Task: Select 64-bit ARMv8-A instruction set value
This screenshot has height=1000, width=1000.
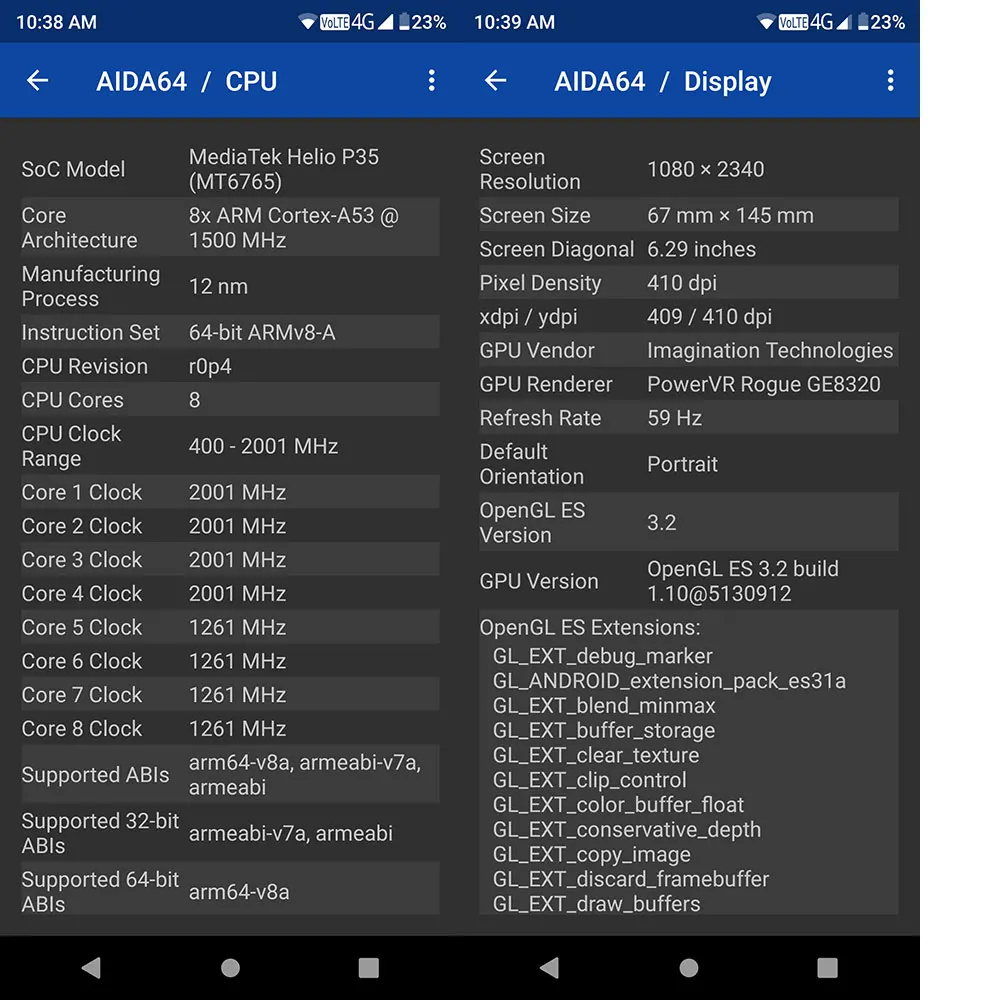Action: (262, 332)
